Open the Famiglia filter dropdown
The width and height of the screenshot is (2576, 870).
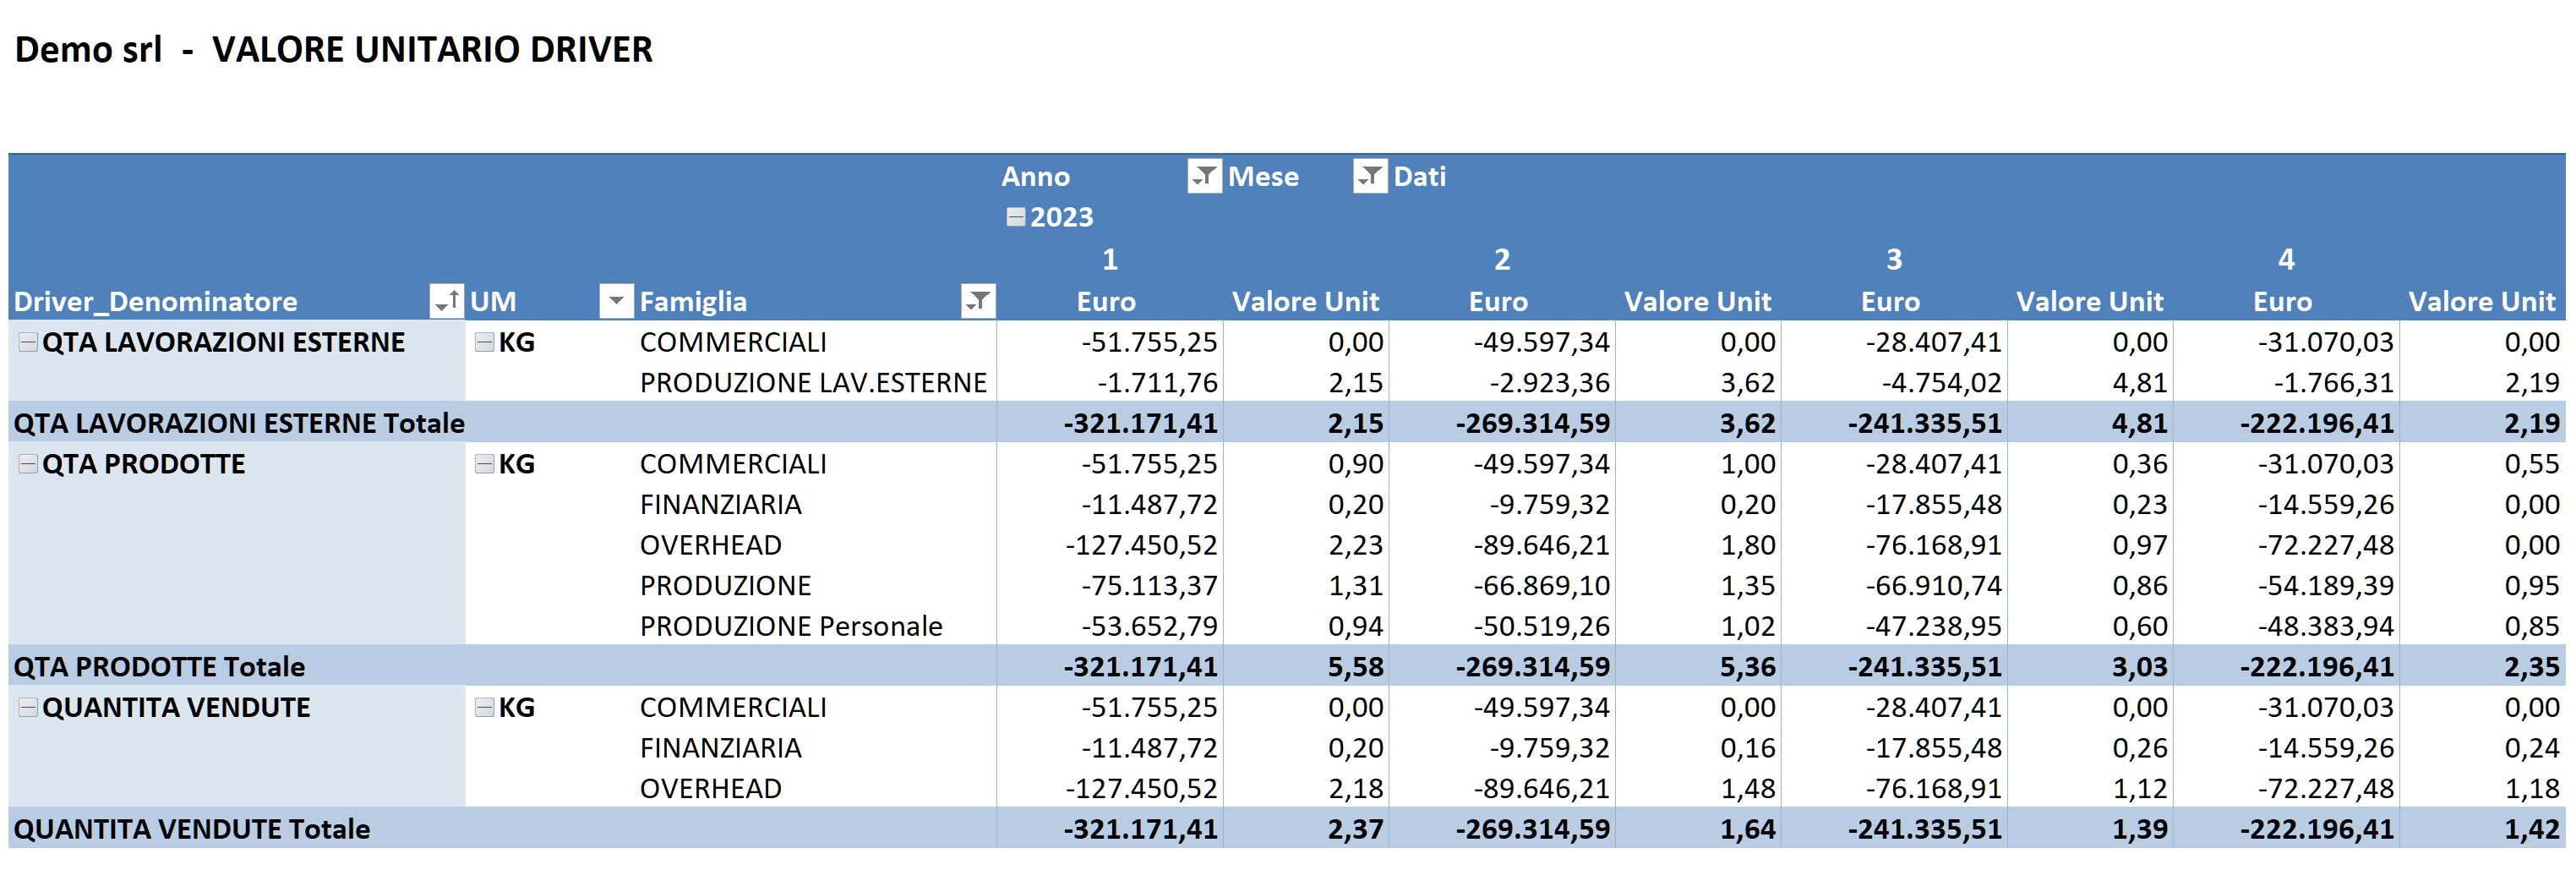(x=978, y=301)
